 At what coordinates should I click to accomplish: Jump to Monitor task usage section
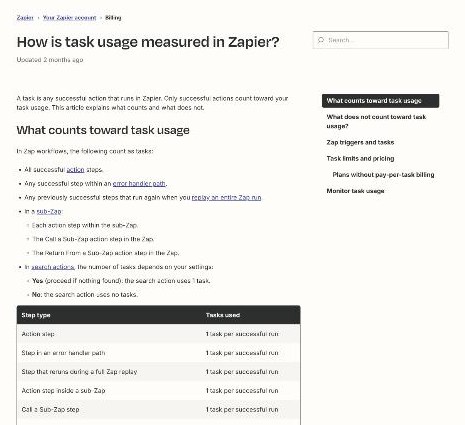pos(355,191)
